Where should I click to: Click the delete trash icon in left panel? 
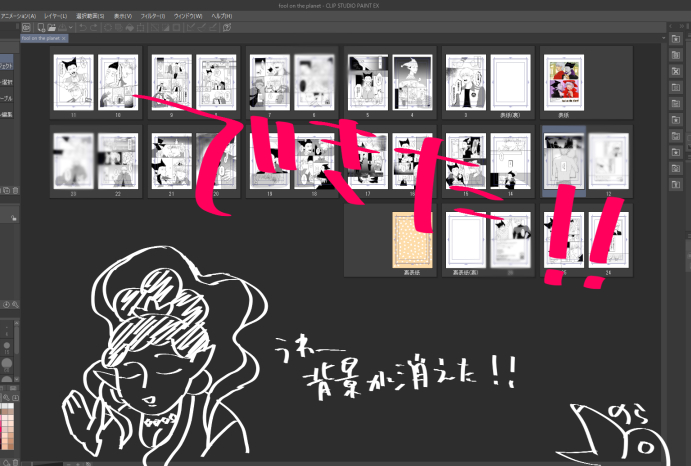click(15, 190)
